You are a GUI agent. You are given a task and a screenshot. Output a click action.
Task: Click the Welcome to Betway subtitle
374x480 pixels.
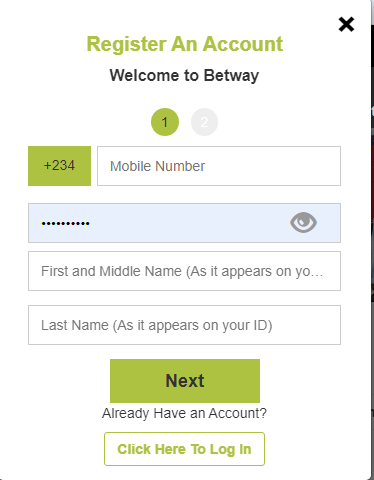pos(184,75)
